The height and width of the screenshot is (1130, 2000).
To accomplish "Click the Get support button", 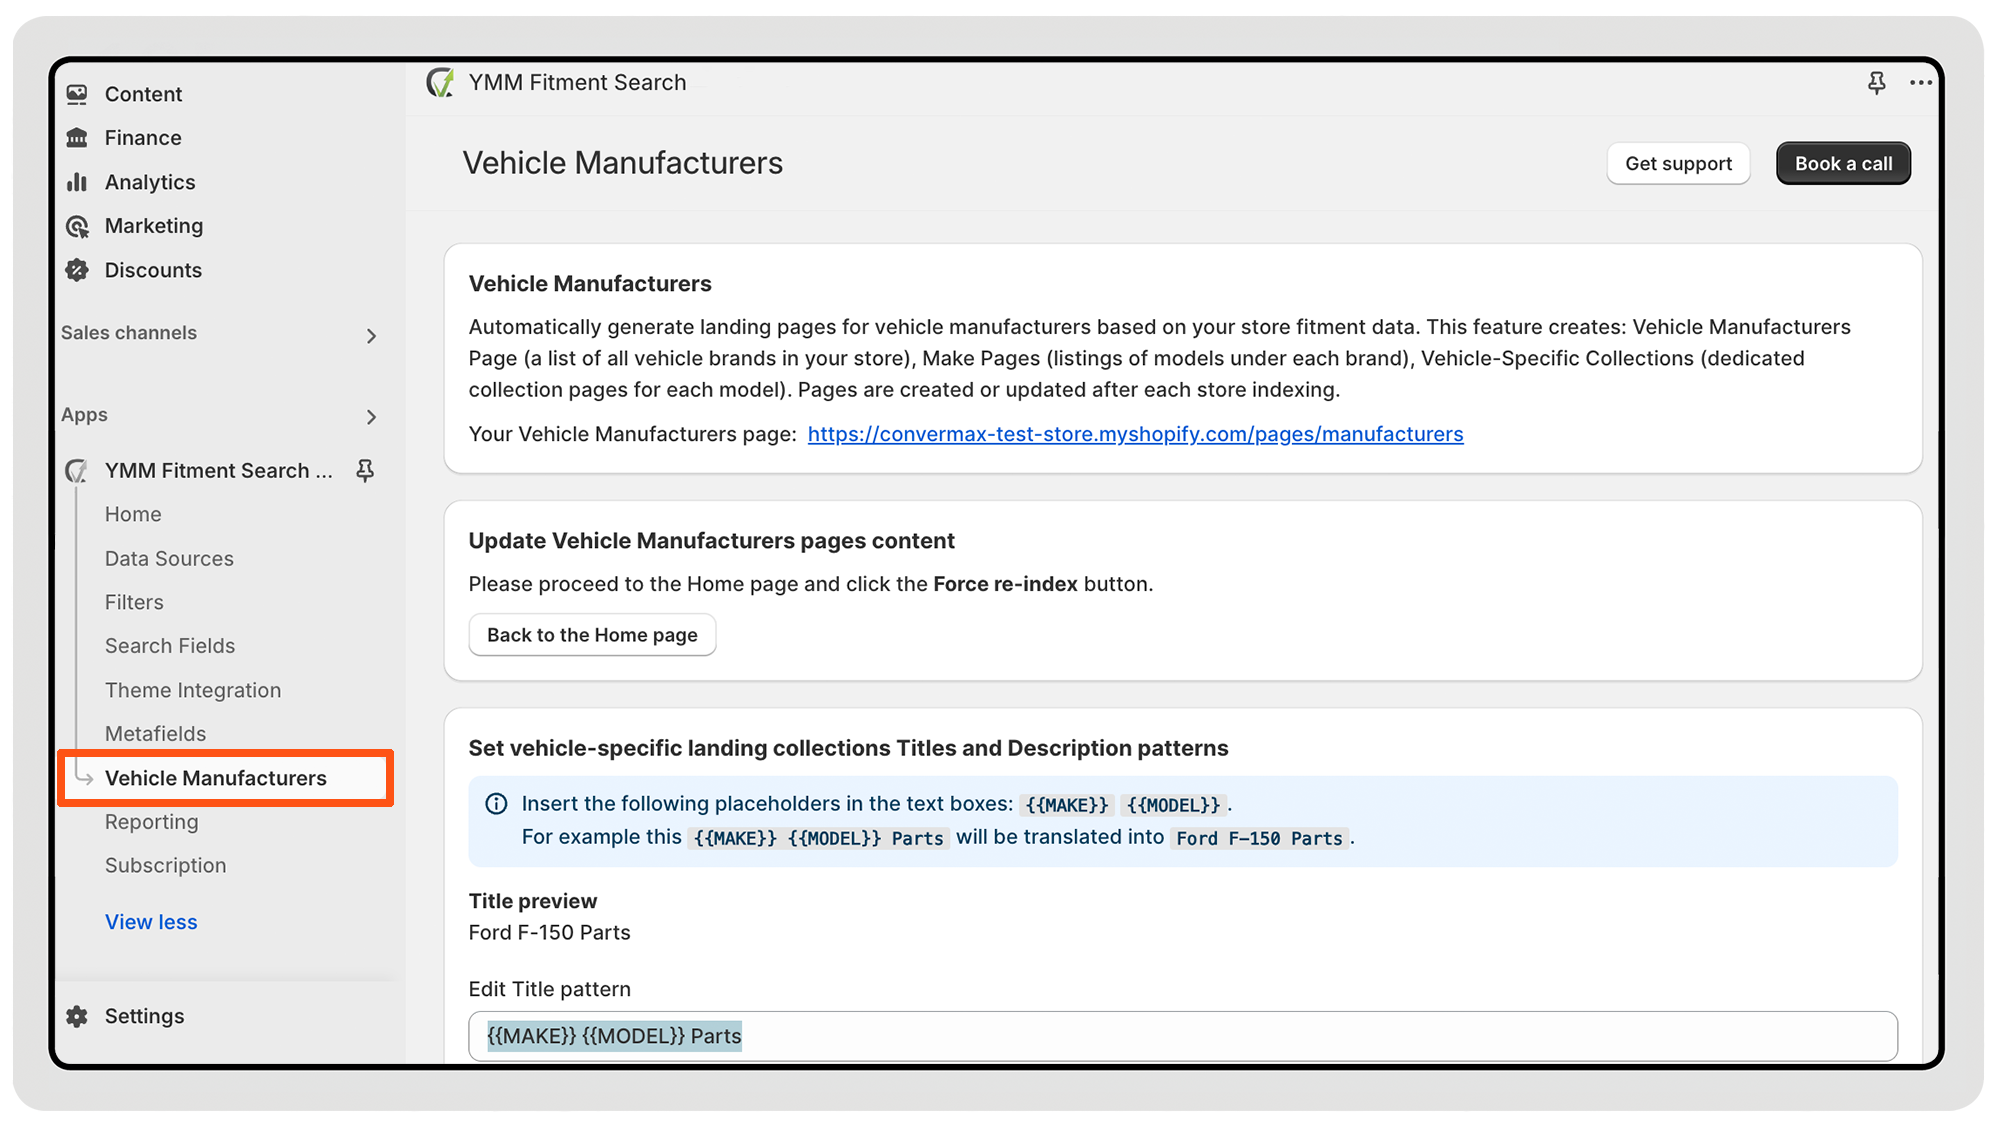I will click(1678, 164).
